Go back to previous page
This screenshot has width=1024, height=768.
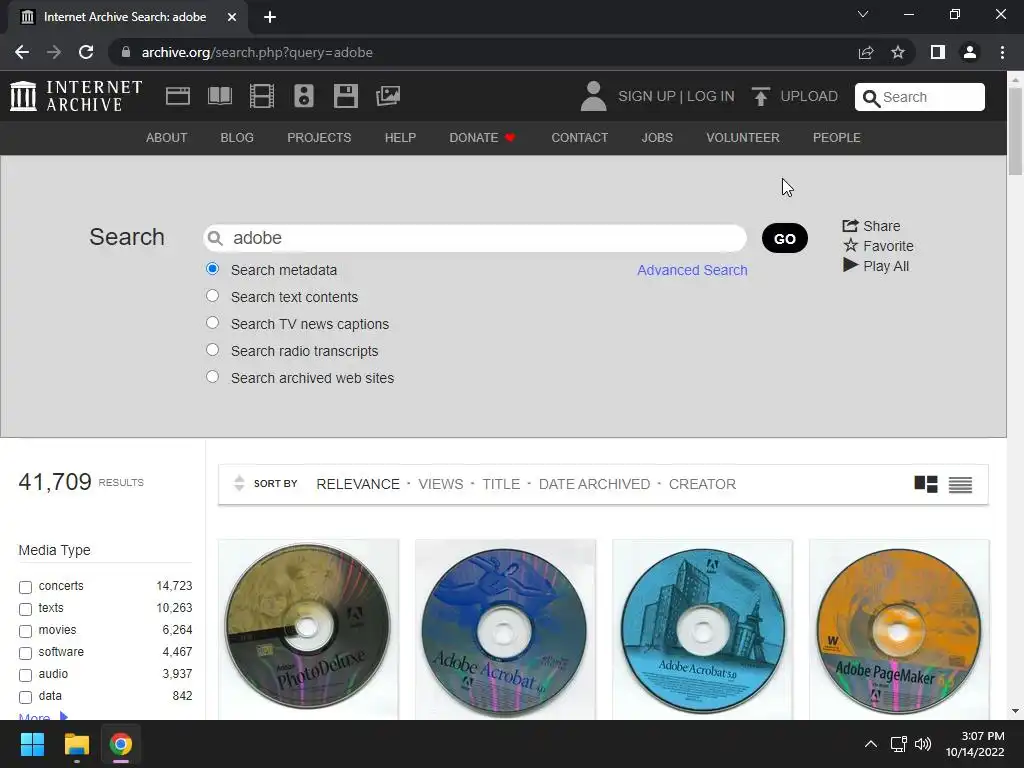[x=22, y=52]
